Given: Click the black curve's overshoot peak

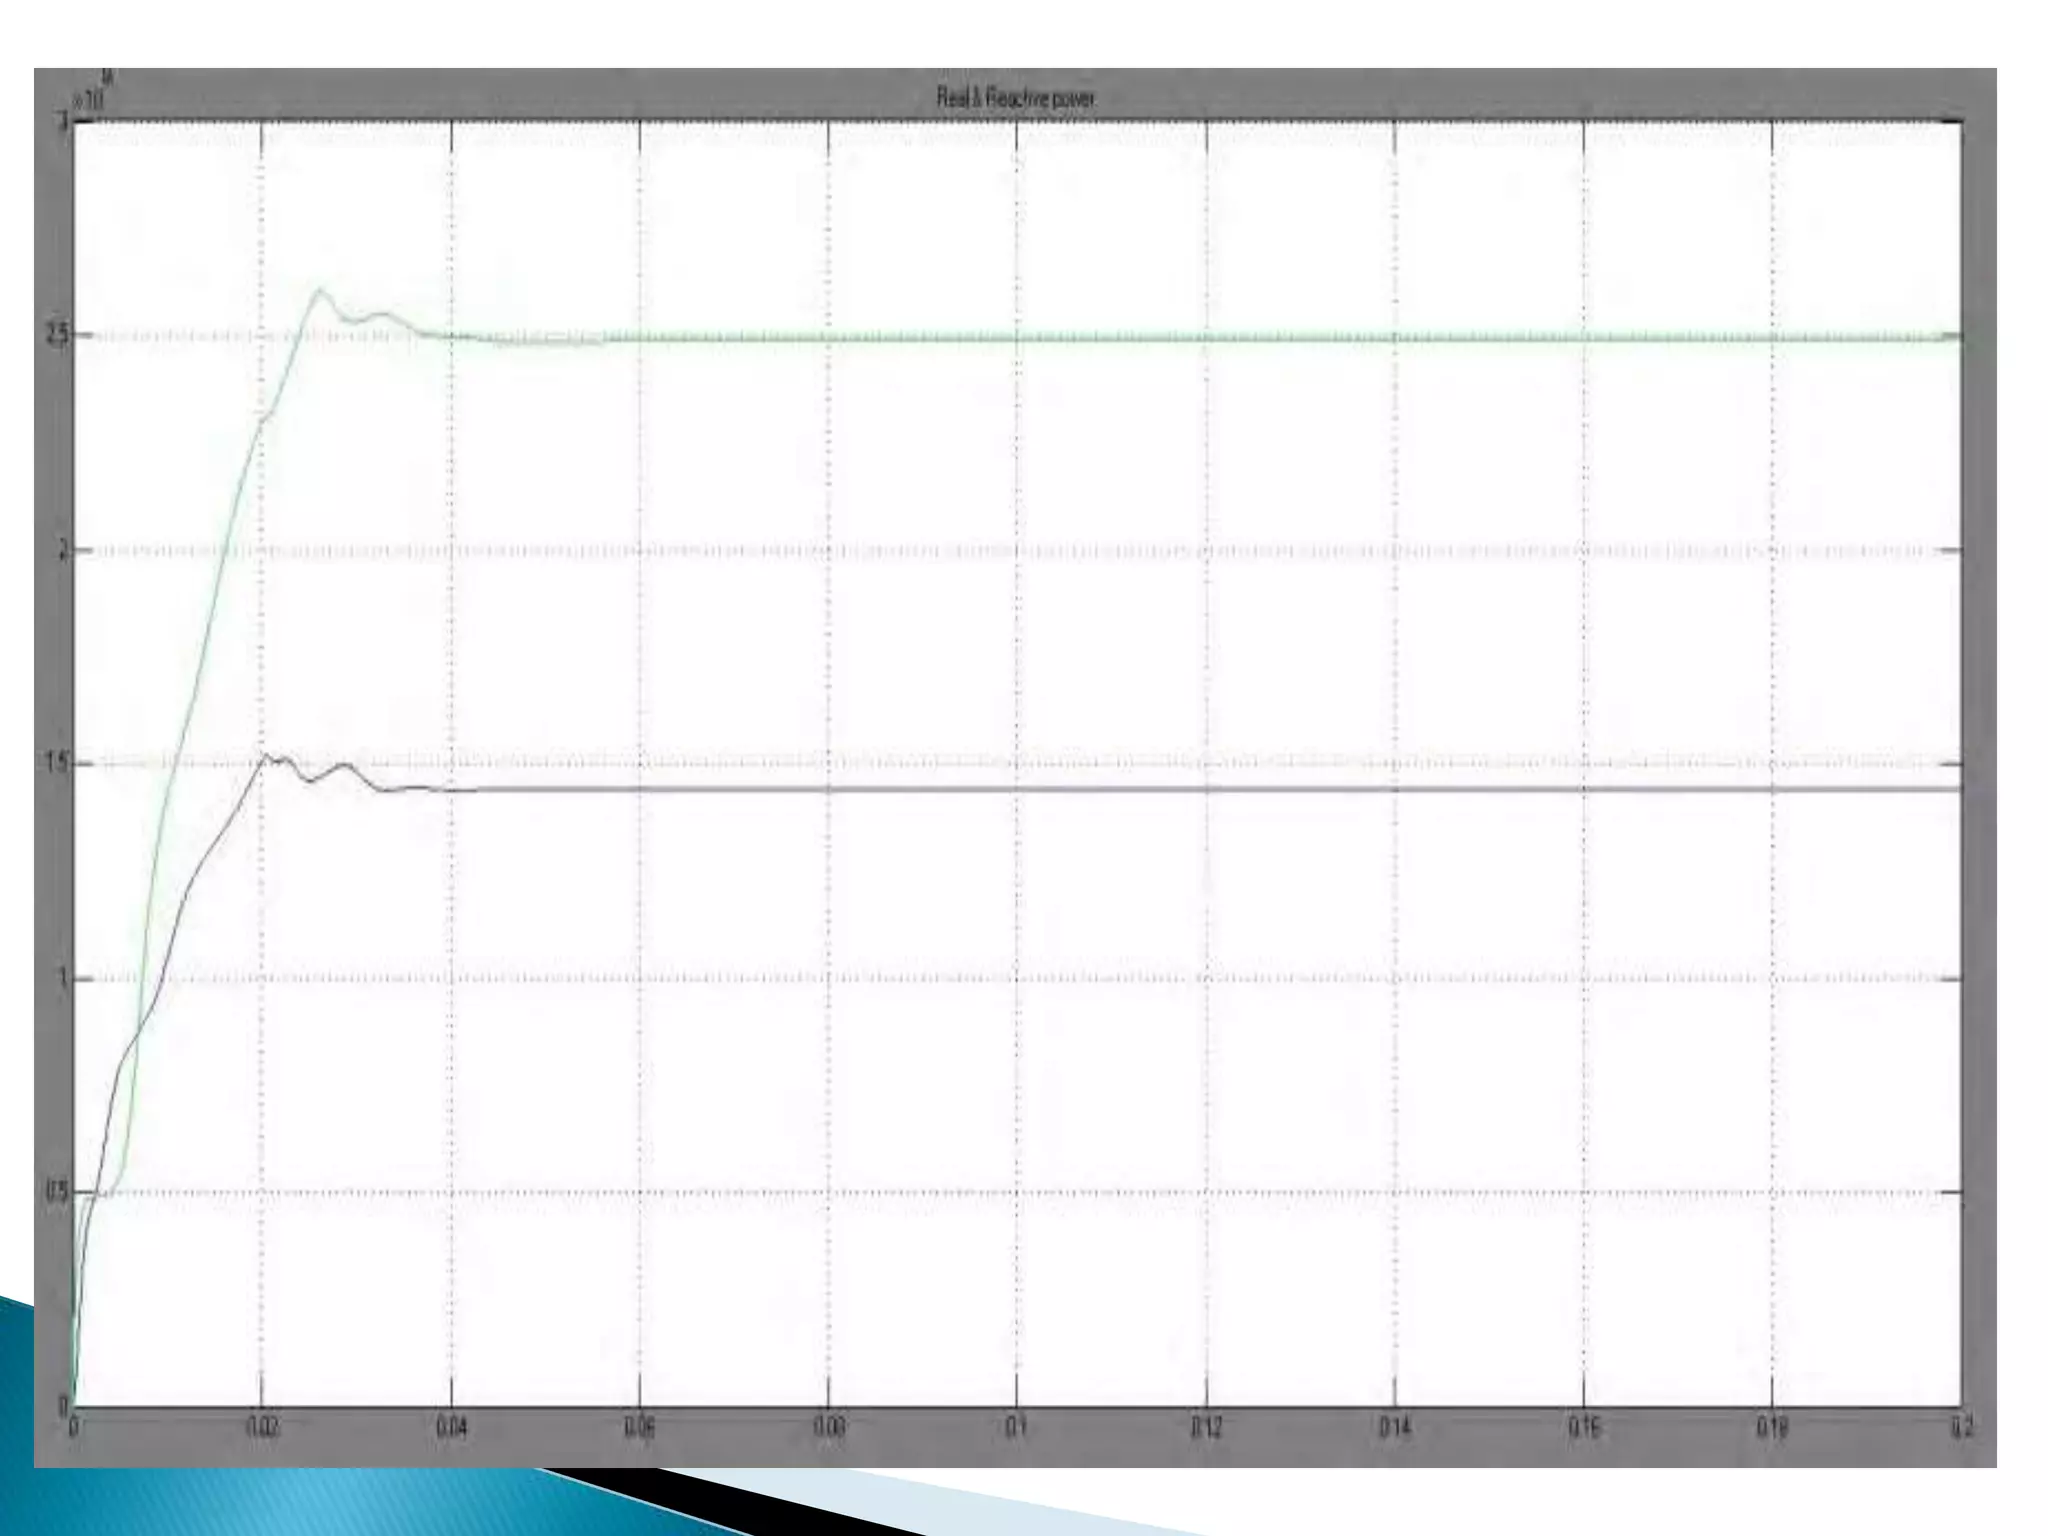Looking at the screenshot, I should pyautogui.click(x=266, y=755).
